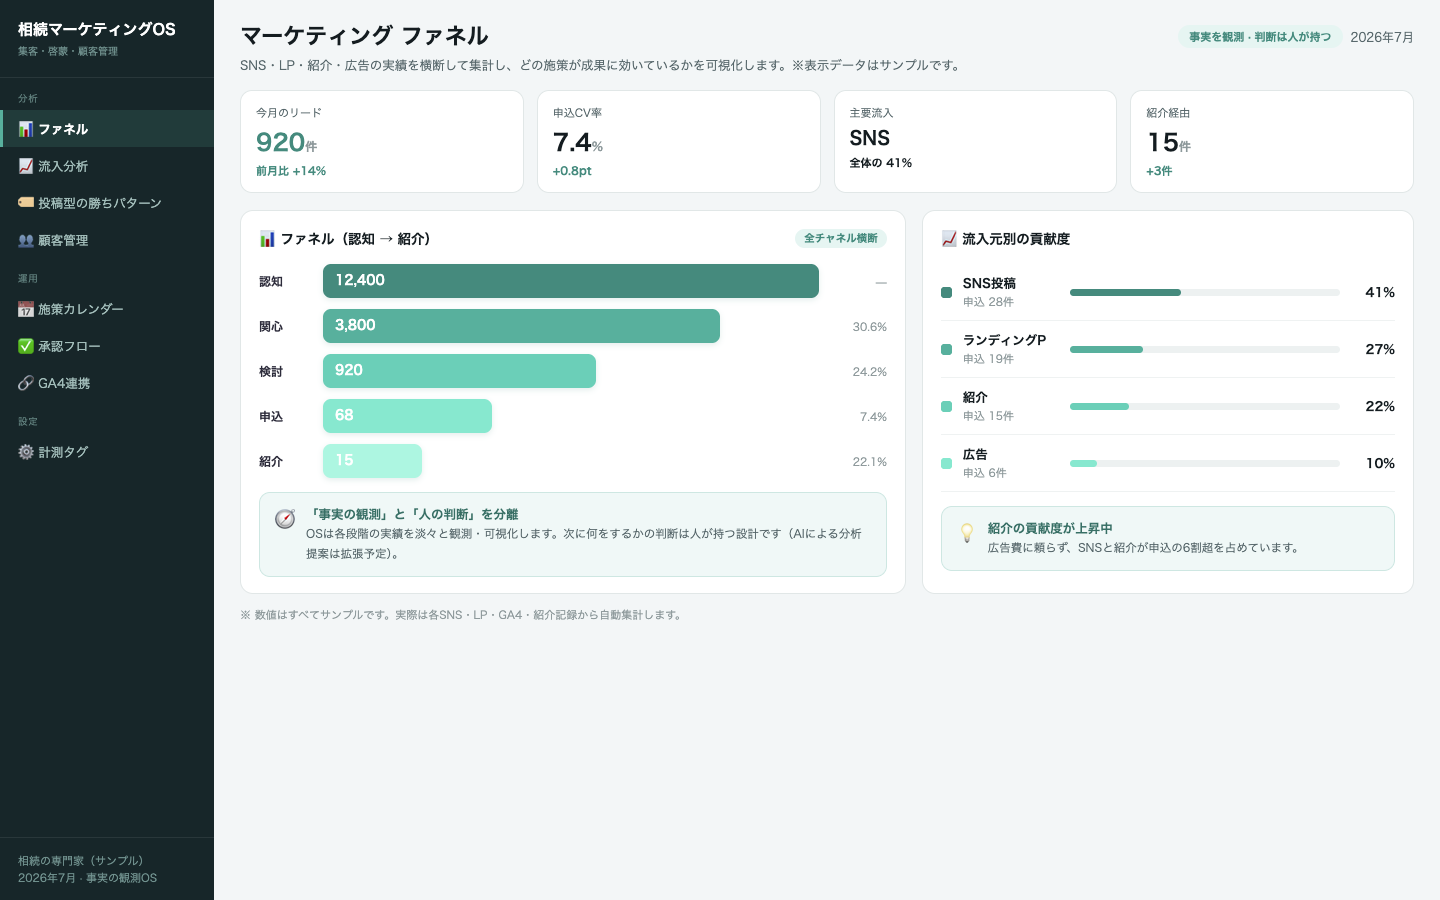Click the 投稿型の勝ちパターン tag icon
This screenshot has width=1440, height=900.
click(26, 203)
